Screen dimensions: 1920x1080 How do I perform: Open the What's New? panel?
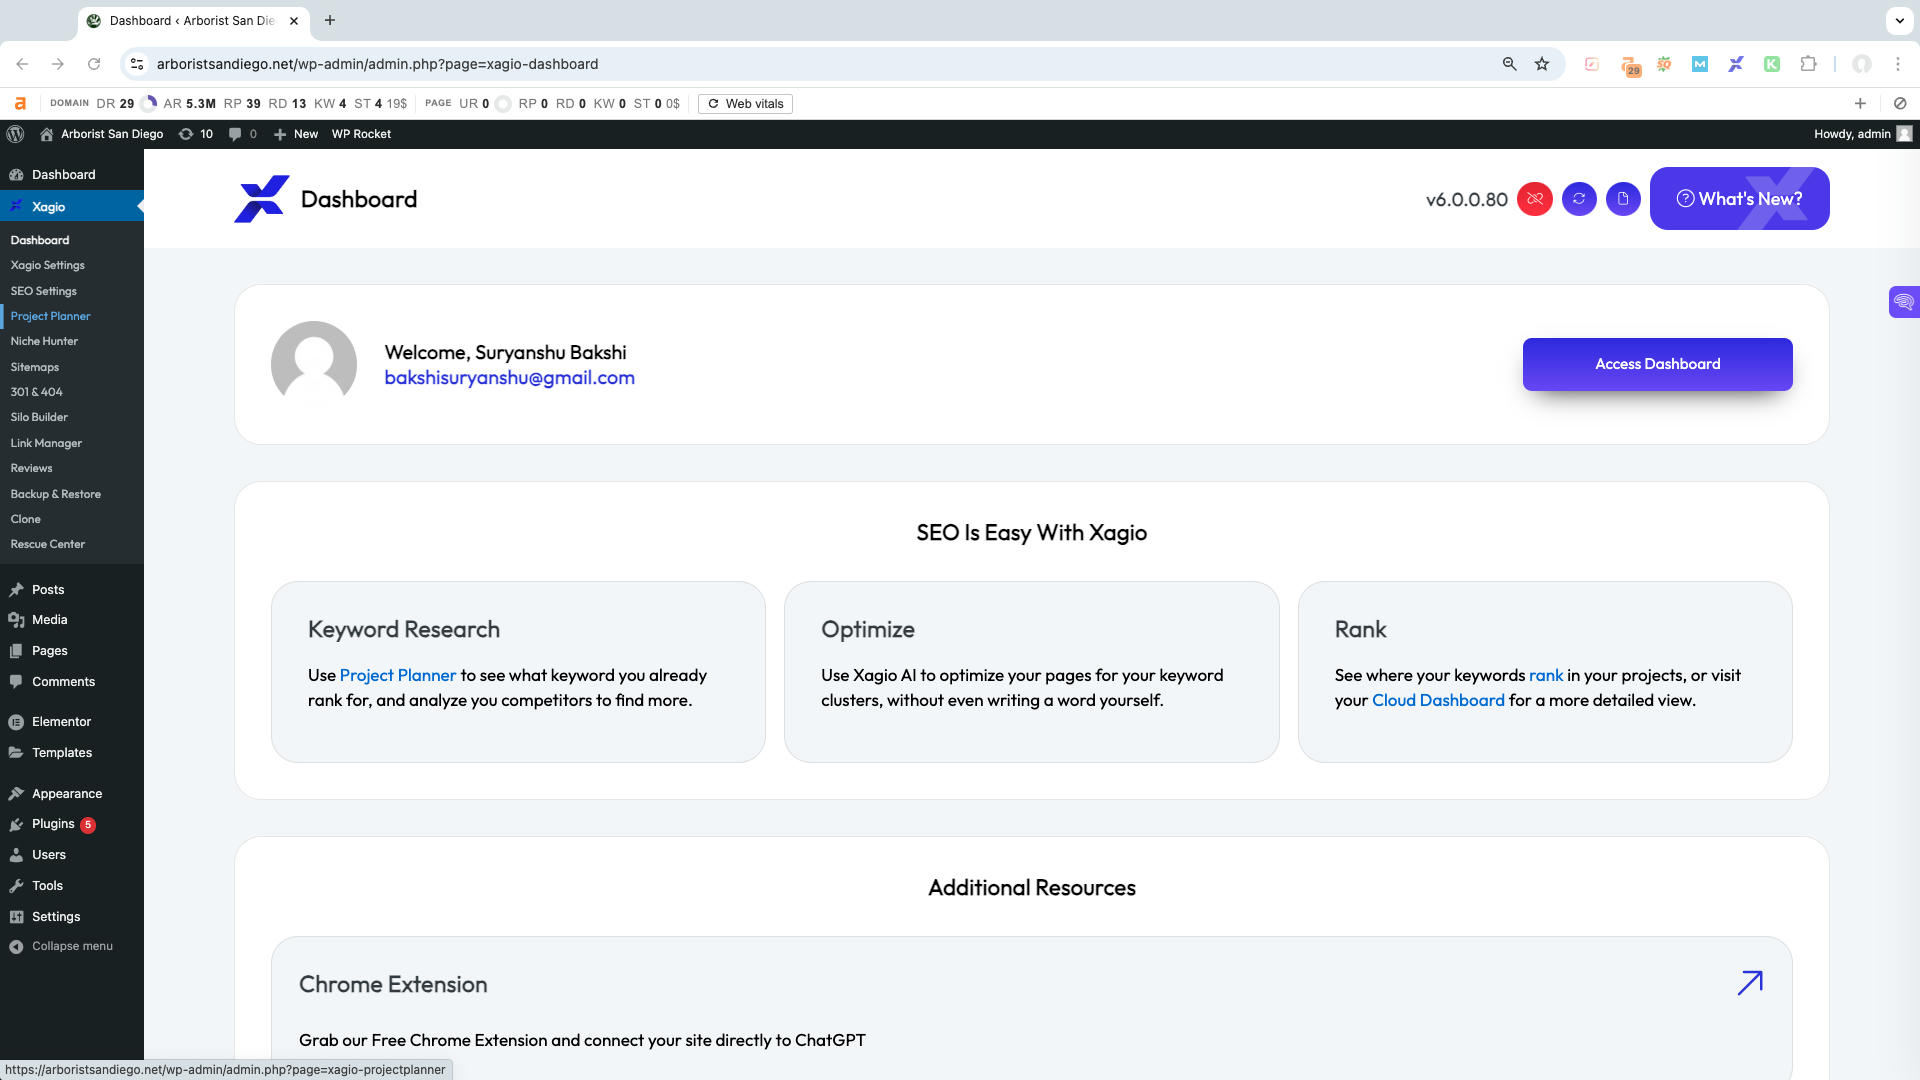(x=1739, y=199)
